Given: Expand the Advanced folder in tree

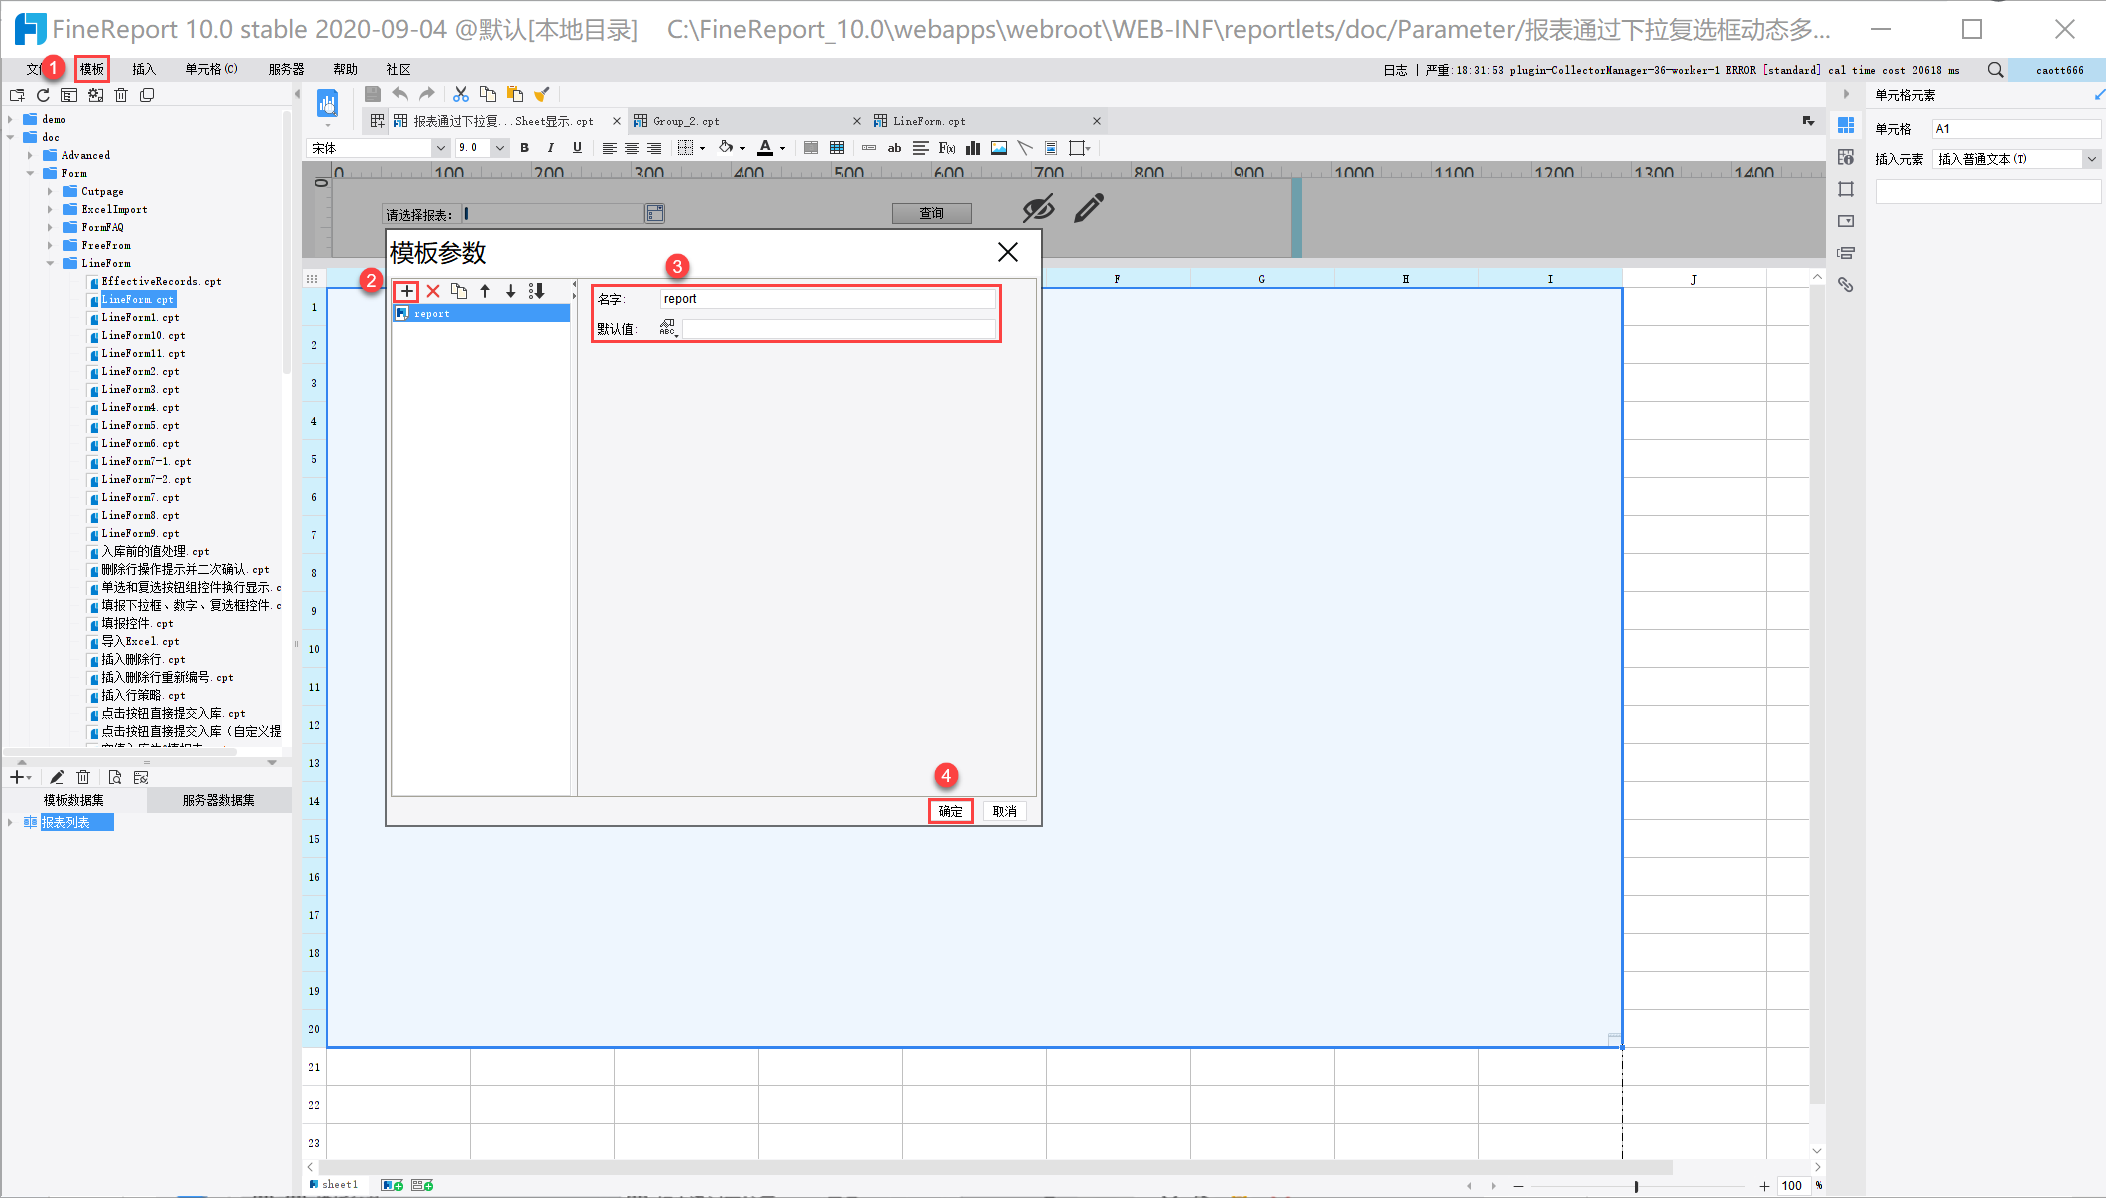Looking at the screenshot, I should pos(30,155).
